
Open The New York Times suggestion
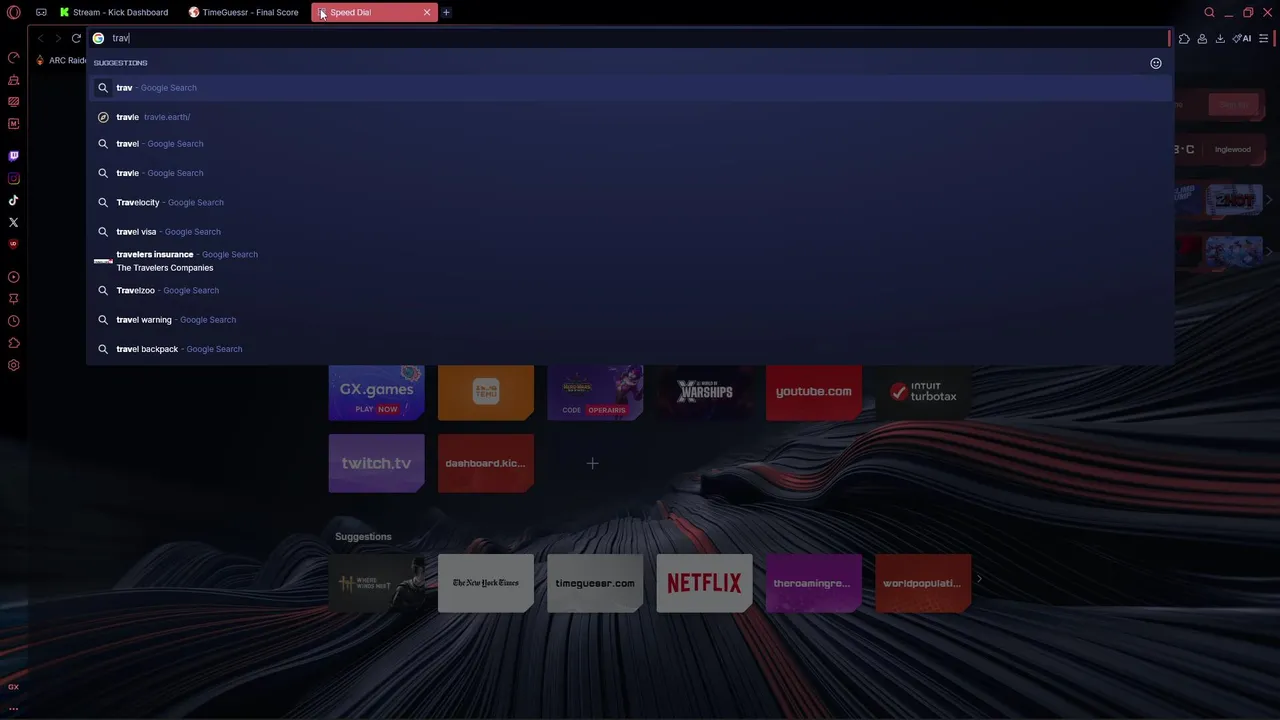click(486, 583)
